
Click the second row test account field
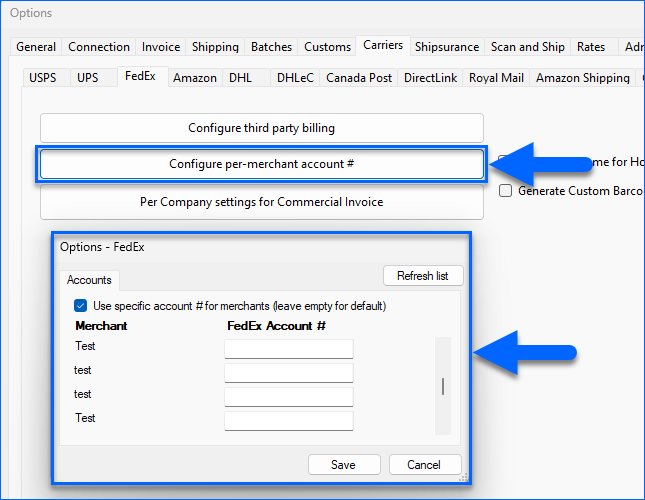(289, 373)
